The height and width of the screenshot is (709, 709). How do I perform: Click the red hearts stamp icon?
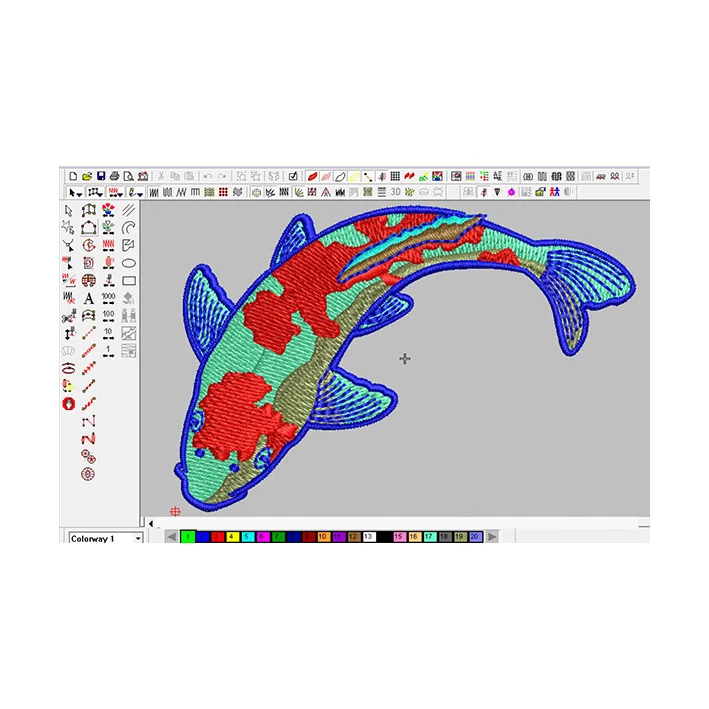pyautogui.click(x=409, y=176)
